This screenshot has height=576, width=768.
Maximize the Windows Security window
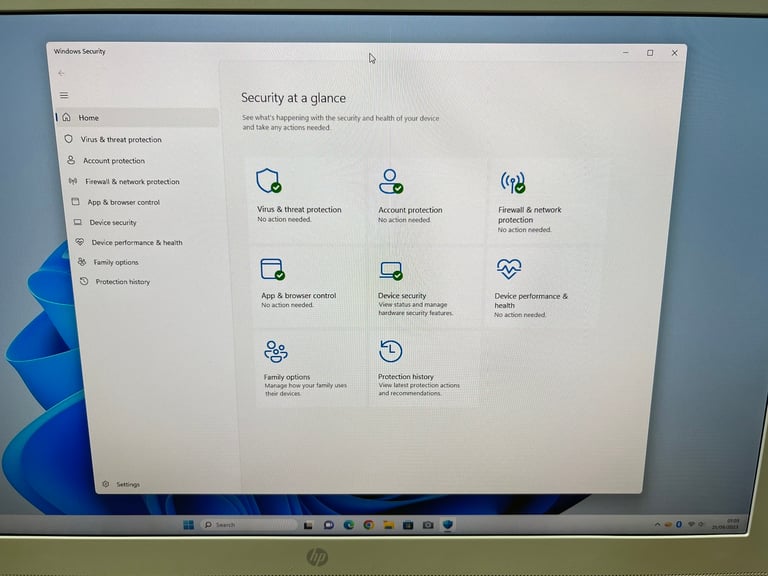click(650, 52)
